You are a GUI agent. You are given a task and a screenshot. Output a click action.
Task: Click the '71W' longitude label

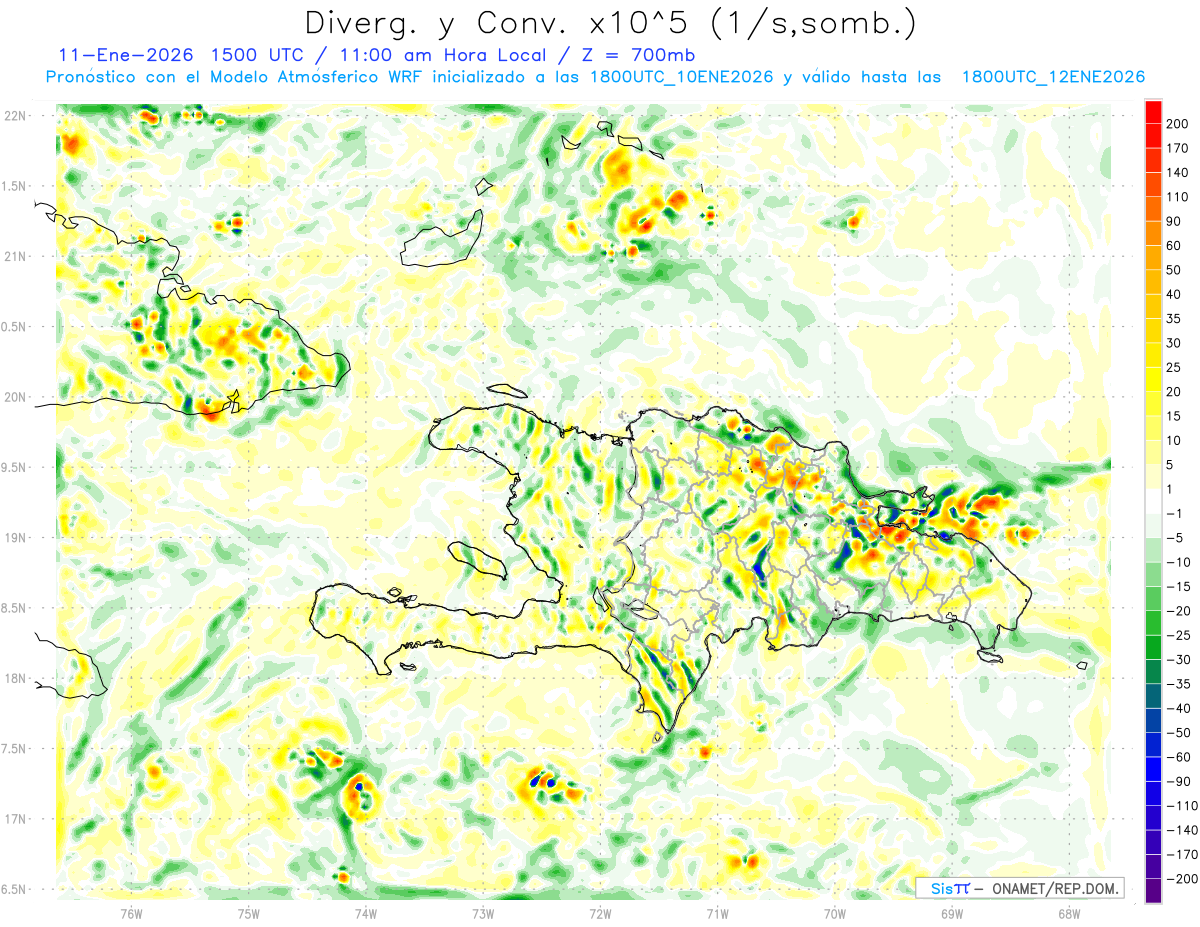pyautogui.click(x=718, y=912)
